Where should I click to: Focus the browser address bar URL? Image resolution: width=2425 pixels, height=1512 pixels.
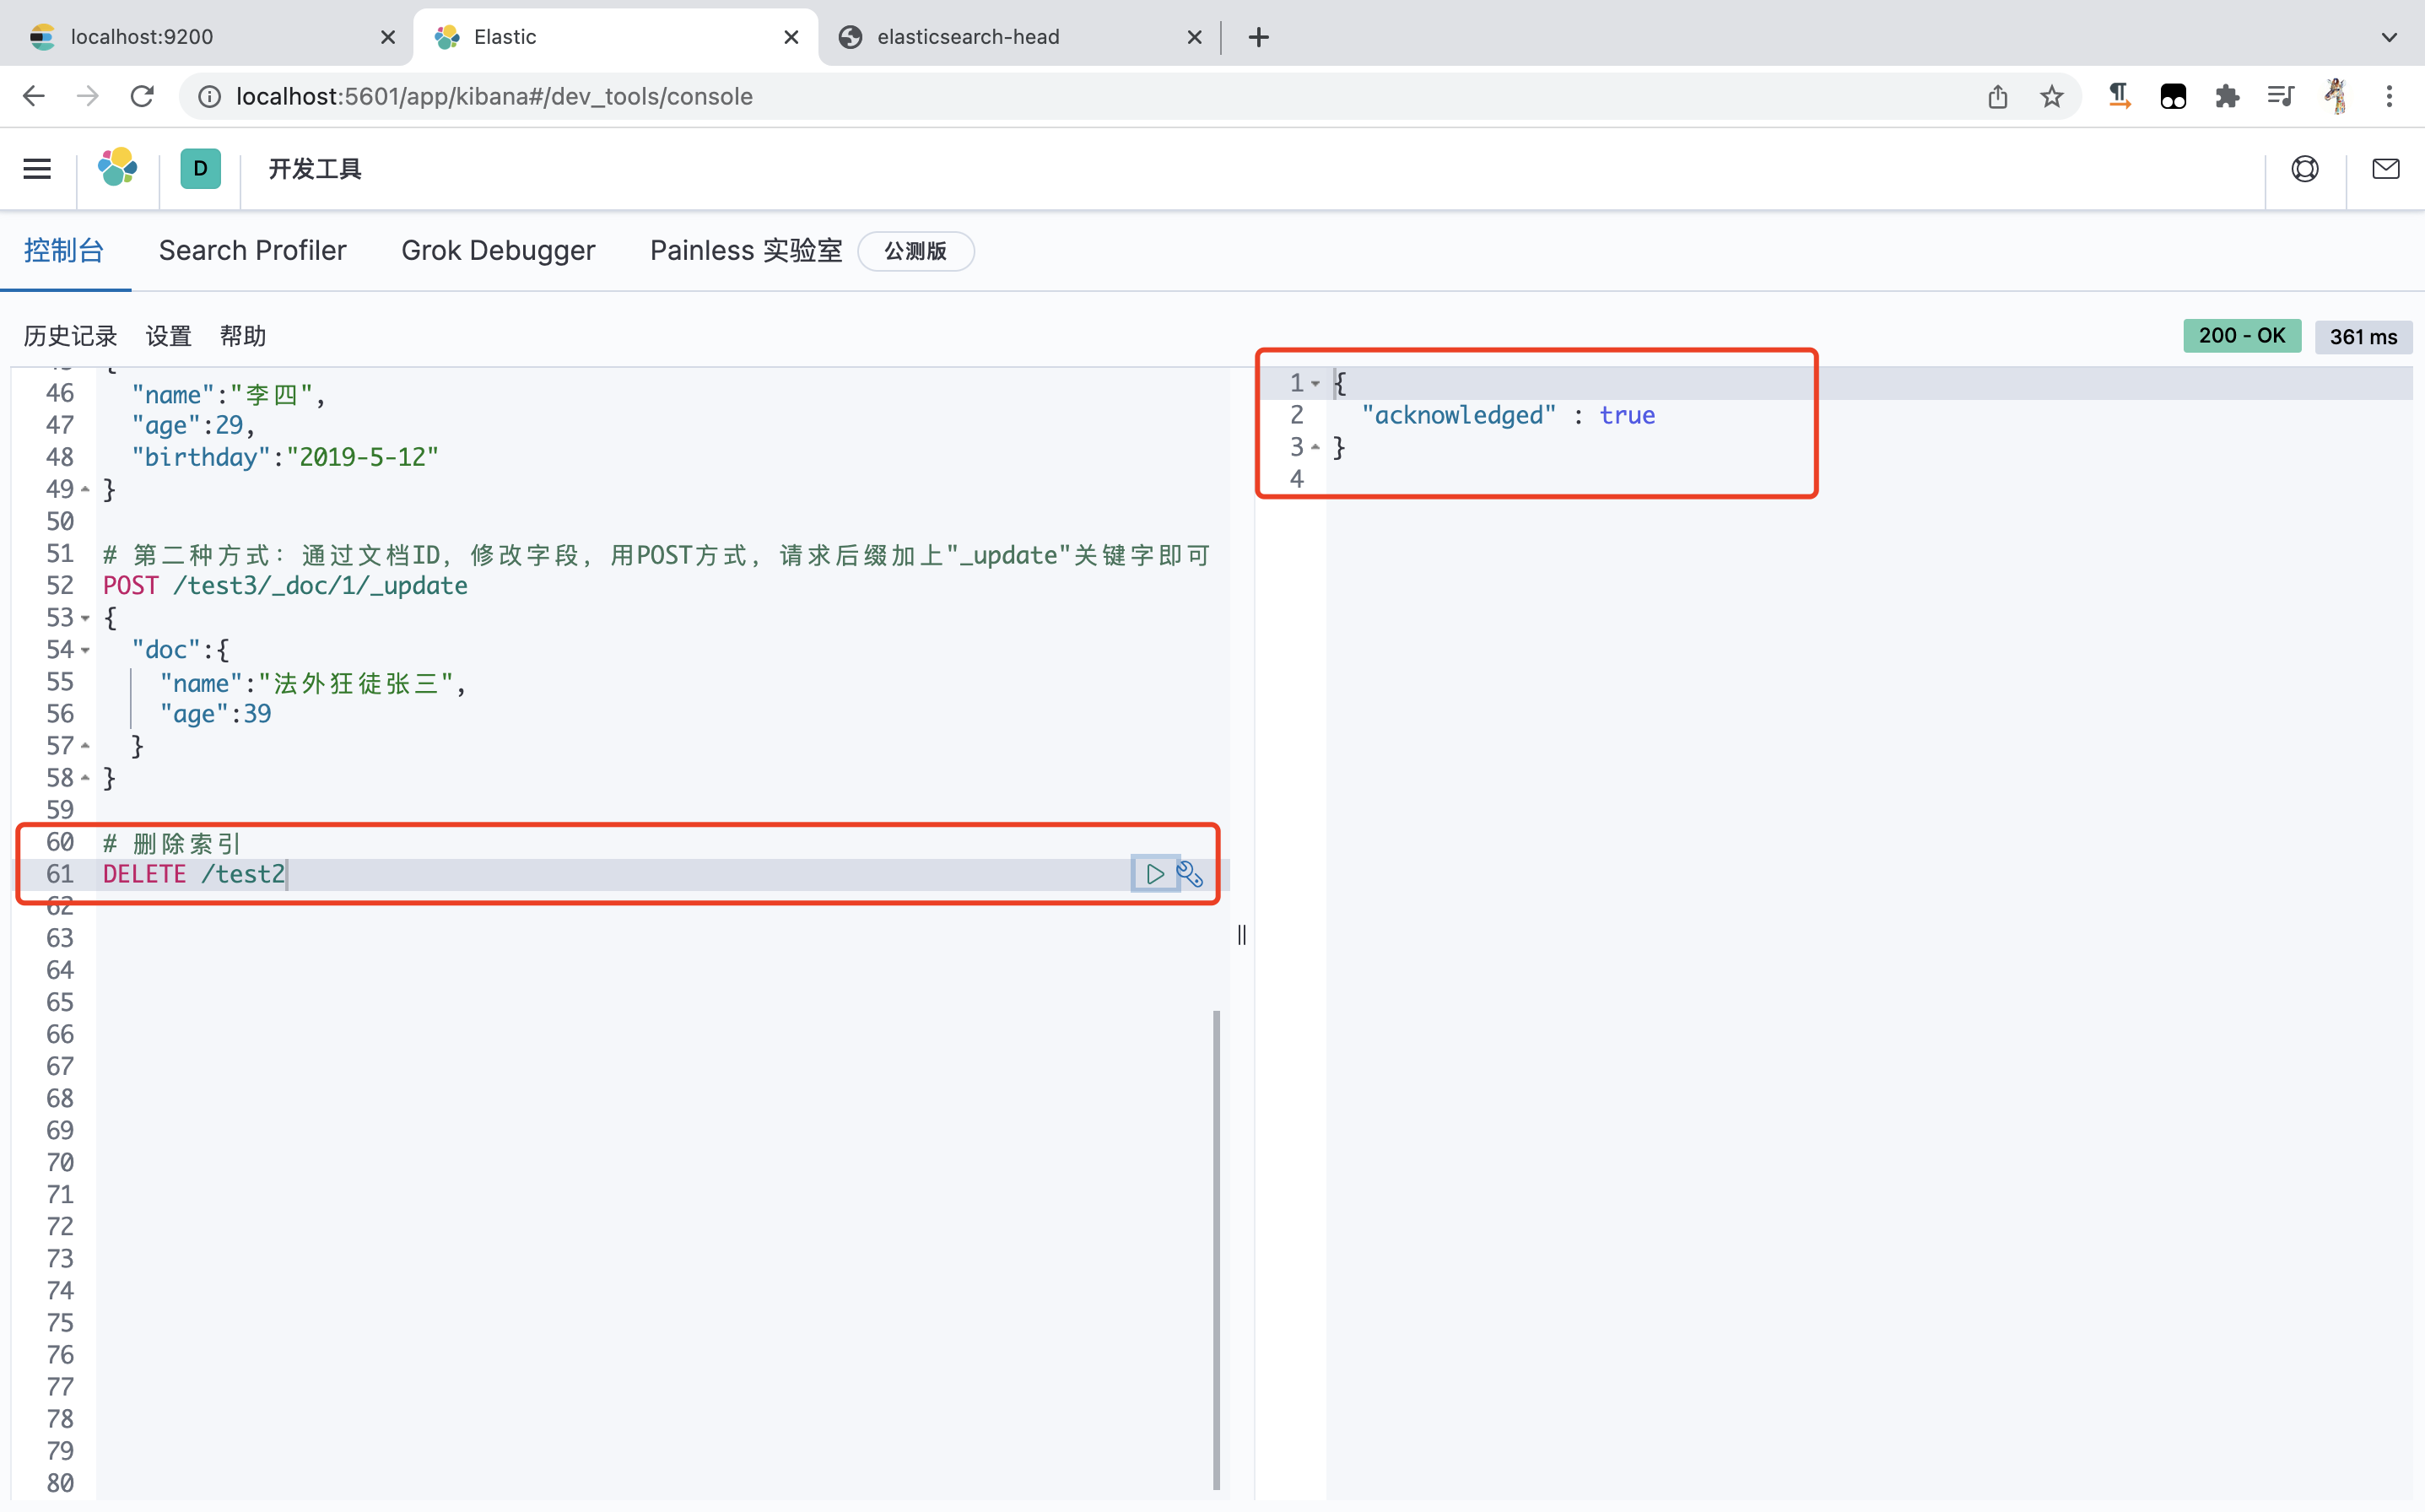(x=494, y=96)
